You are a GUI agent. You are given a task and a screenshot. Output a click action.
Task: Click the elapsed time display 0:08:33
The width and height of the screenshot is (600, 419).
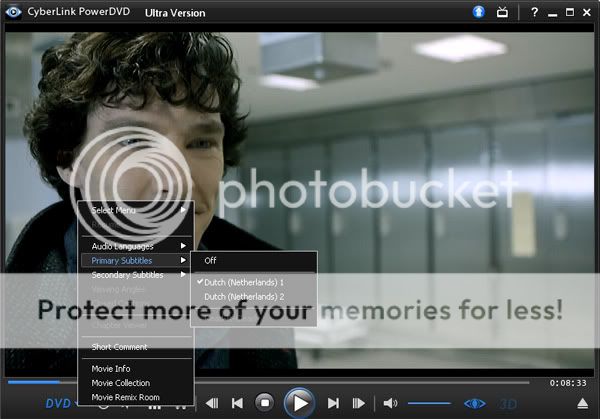[568, 383]
